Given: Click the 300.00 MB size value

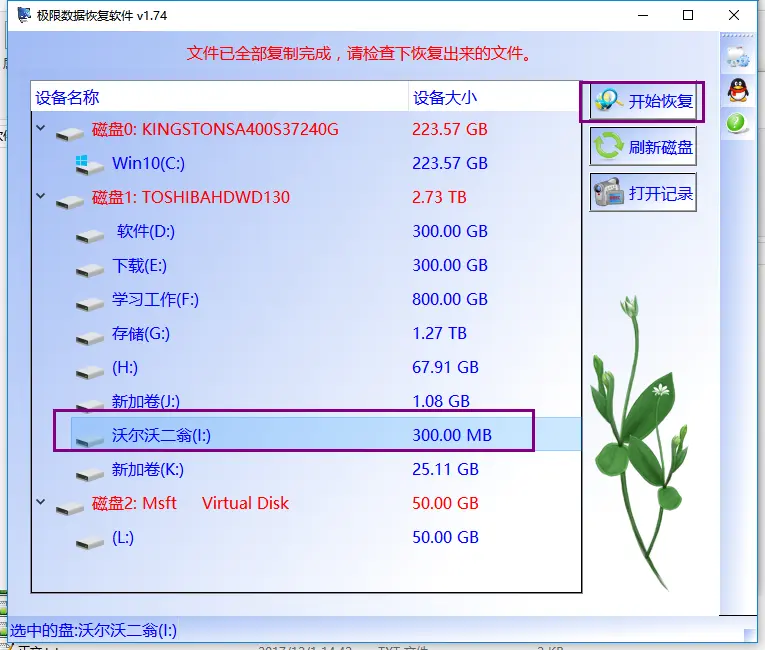Looking at the screenshot, I should click(x=452, y=435).
